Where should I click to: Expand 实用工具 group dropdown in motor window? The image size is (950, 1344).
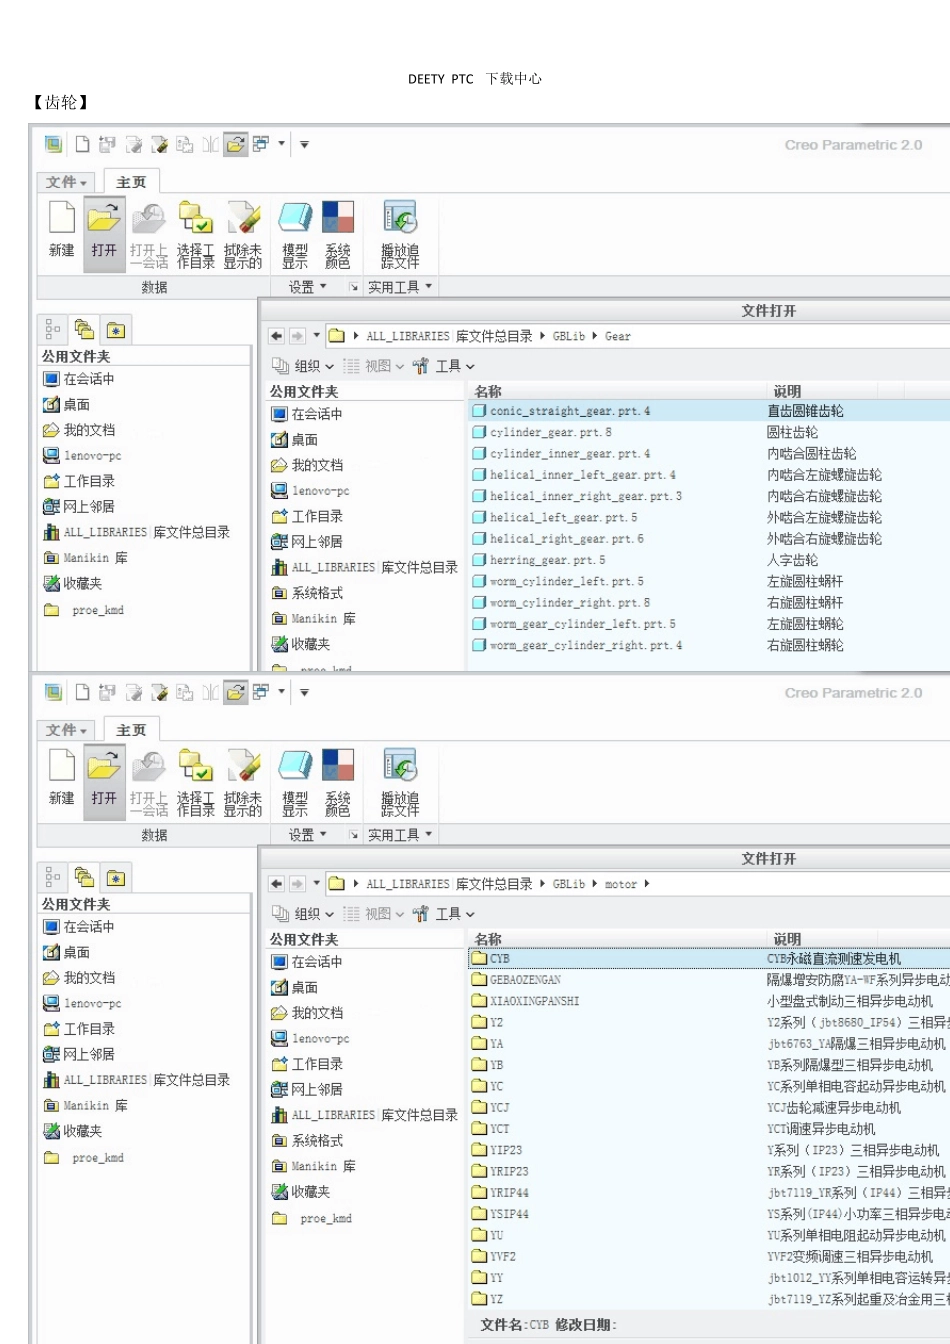(x=400, y=835)
